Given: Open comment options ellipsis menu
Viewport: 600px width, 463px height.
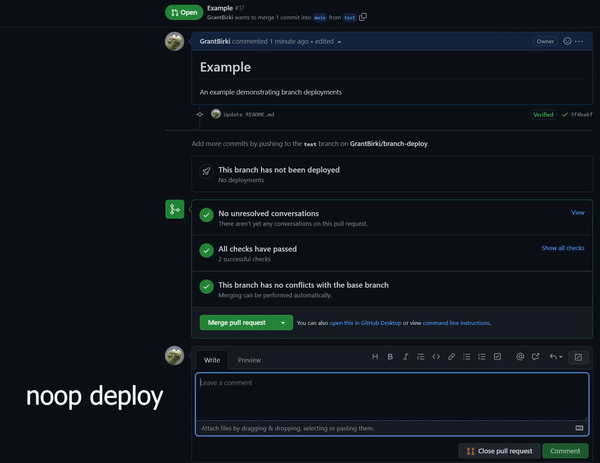Looking at the screenshot, I should coord(579,41).
